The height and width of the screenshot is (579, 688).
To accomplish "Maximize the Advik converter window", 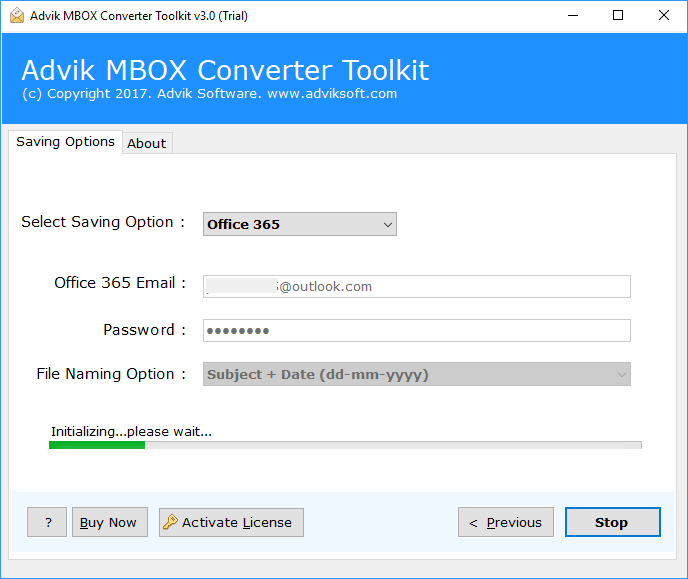I will click(x=618, y=16).
